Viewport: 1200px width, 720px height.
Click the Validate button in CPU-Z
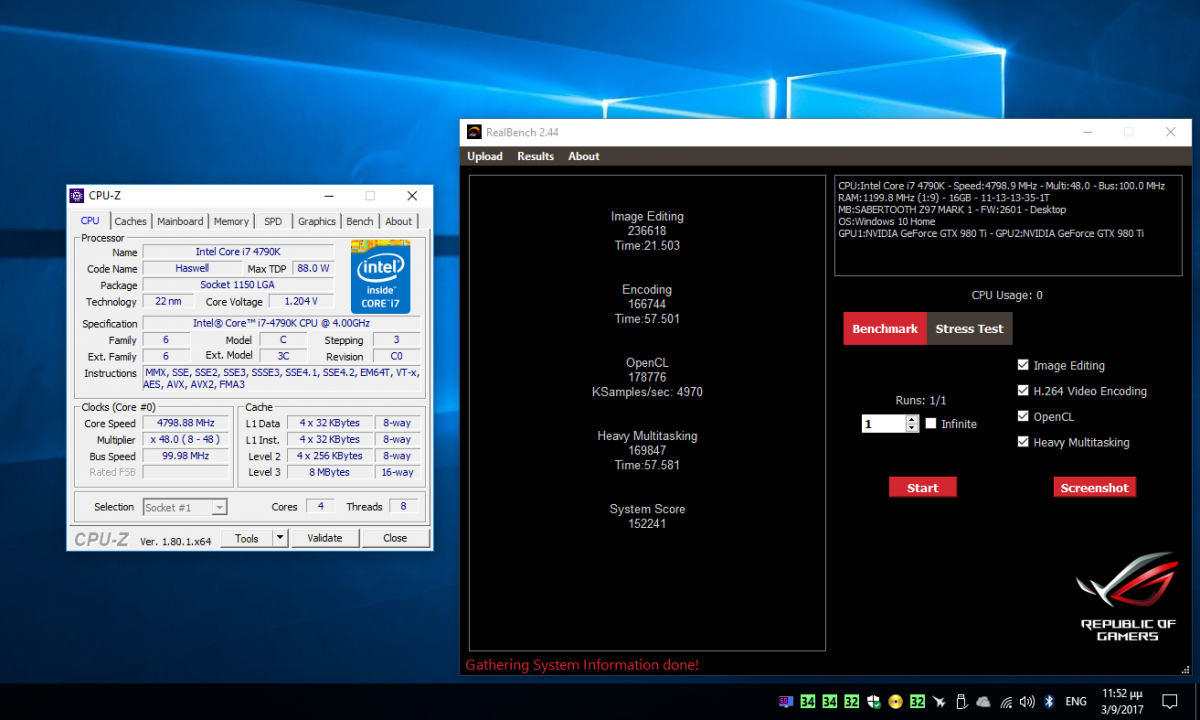(324, 538)
